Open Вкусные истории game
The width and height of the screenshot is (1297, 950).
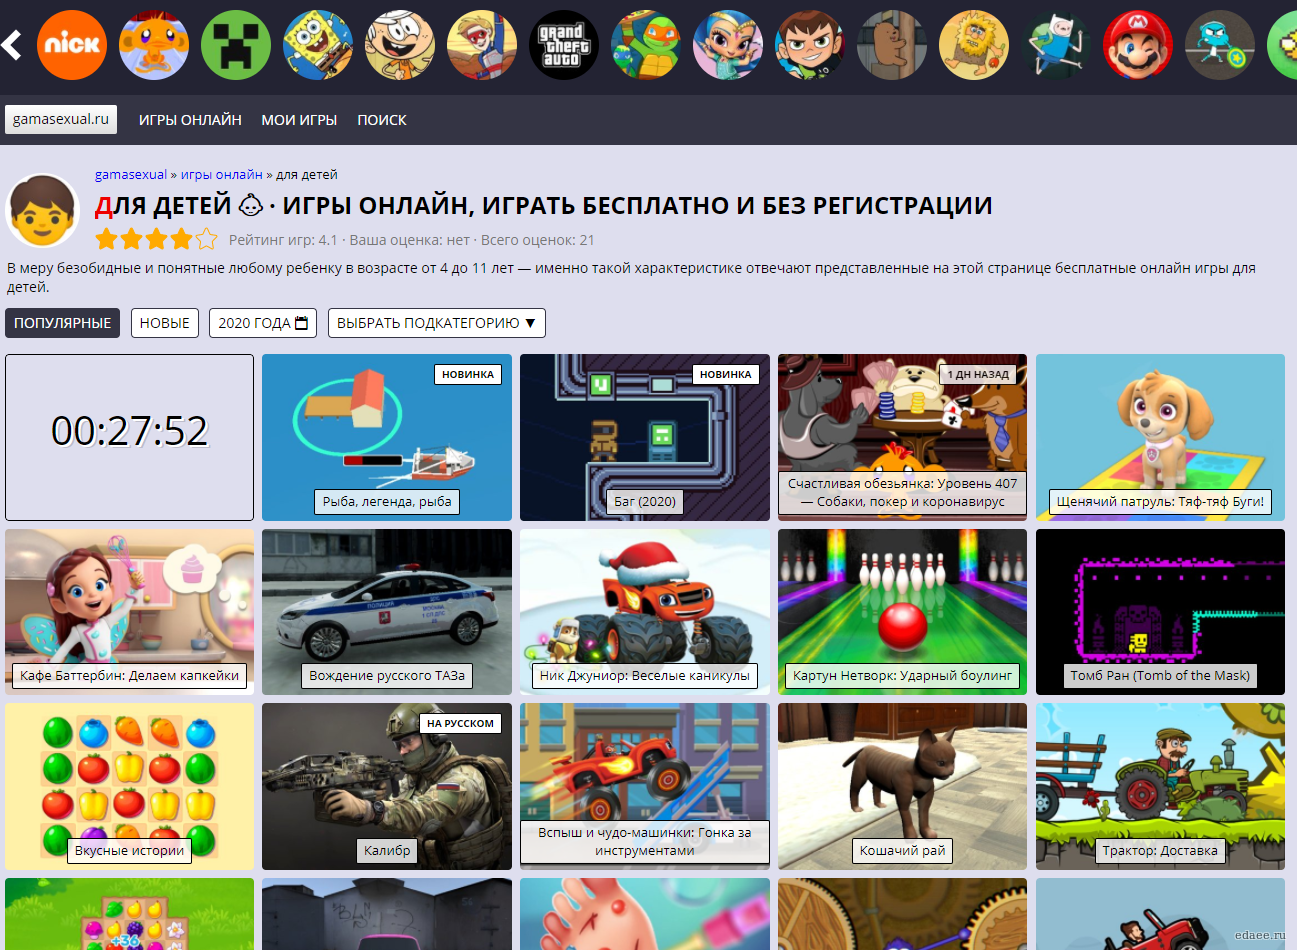pos(130,786)
